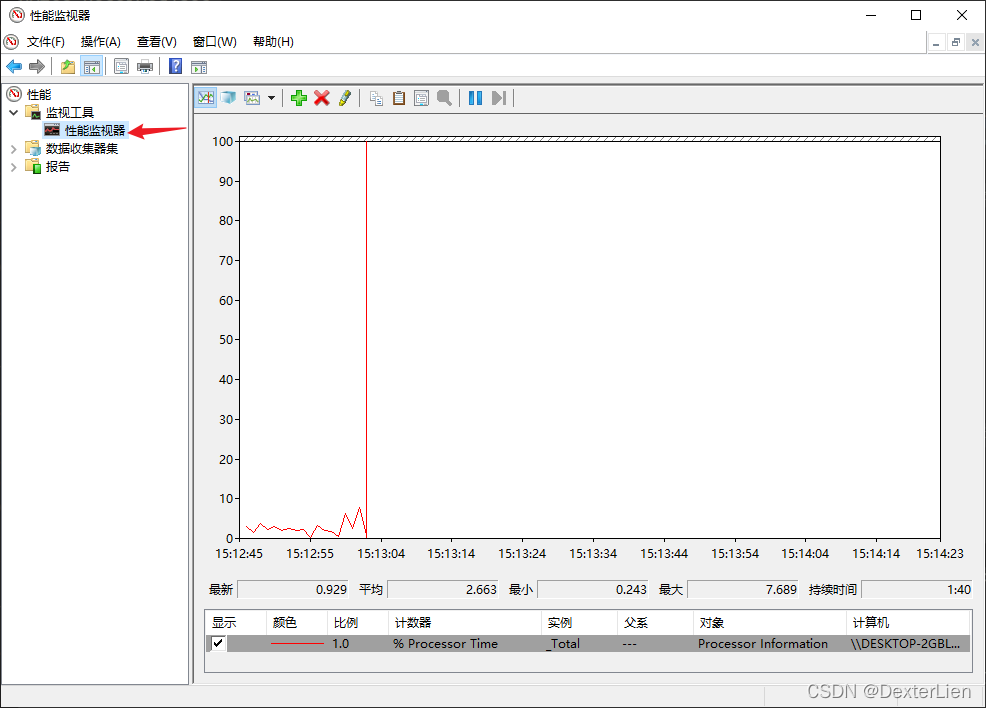Select 数据收集器集 in the tree
The image size is (986, 708).
click(82, 148)
